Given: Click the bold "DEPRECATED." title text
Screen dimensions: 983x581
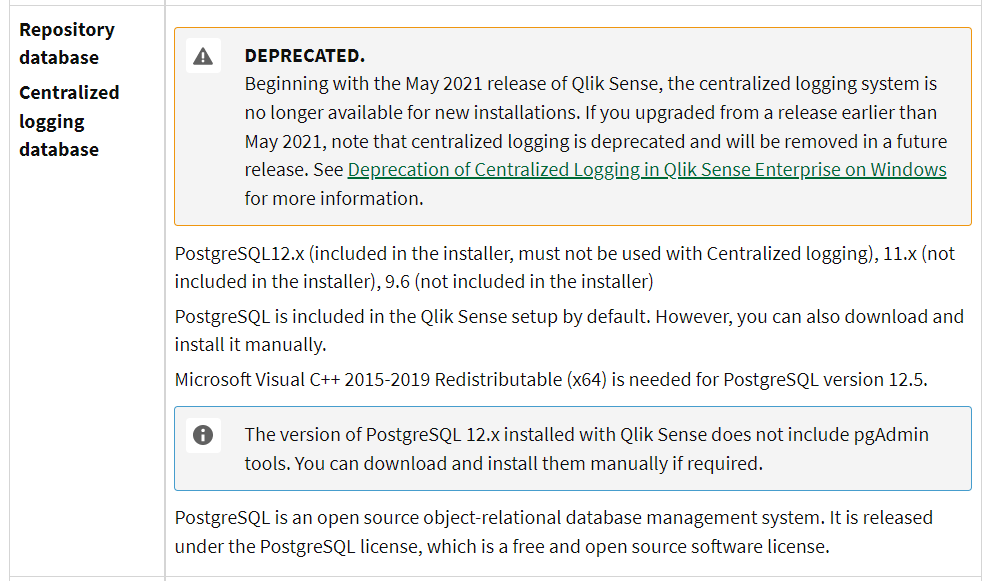Looking at the screenshot, I should (x=304, y=56).
